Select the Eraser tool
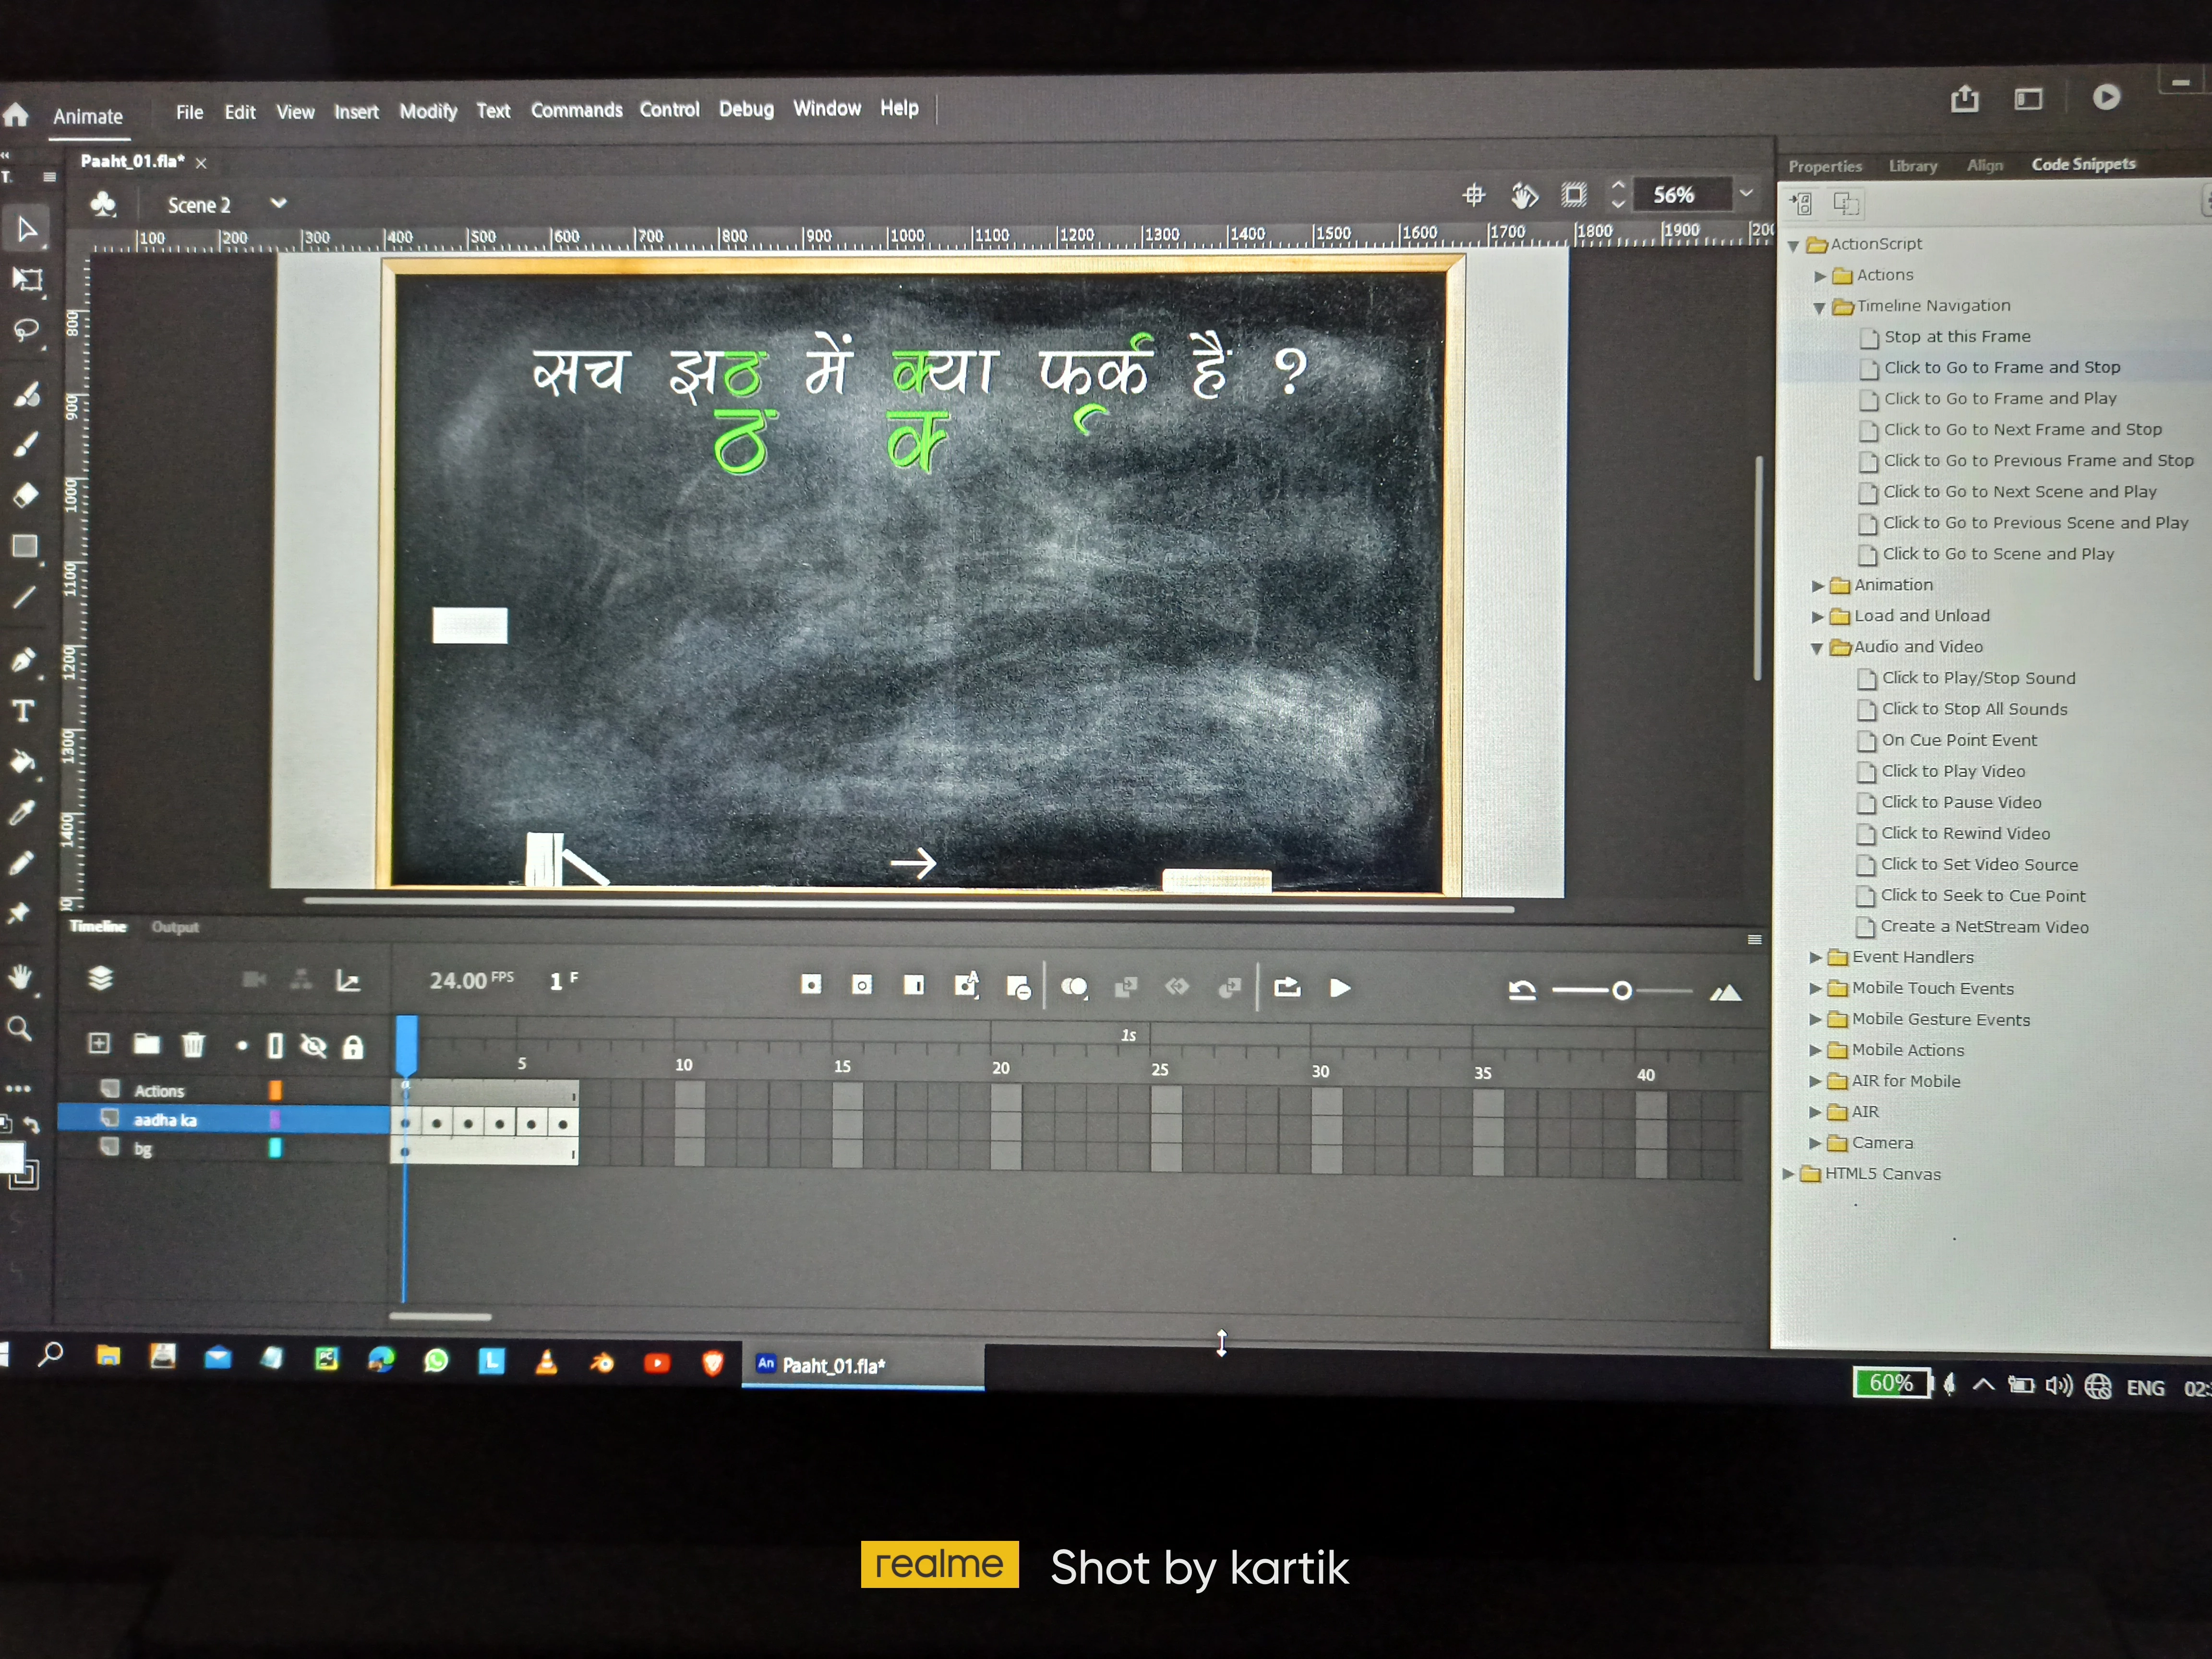Viewport: 2212px width, 1659px height. tap(25, 495)
